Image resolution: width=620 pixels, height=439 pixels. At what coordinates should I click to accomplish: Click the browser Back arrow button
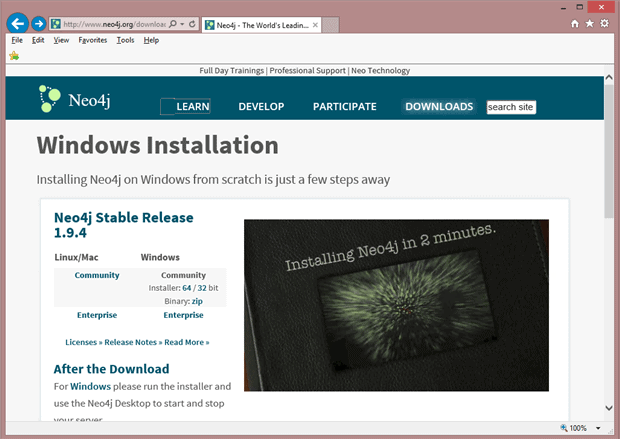tap(17, 24)
